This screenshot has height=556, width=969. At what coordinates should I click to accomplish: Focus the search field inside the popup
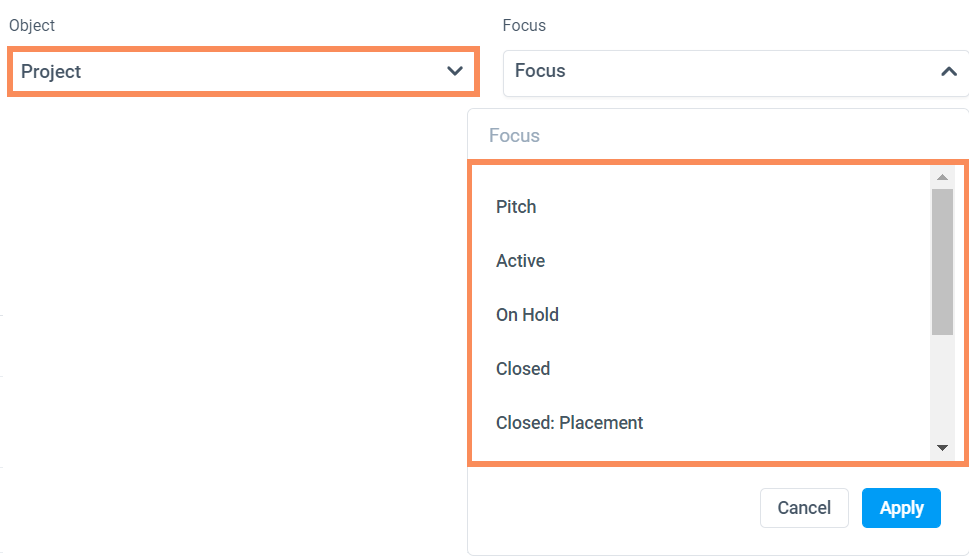coord(700,136)
